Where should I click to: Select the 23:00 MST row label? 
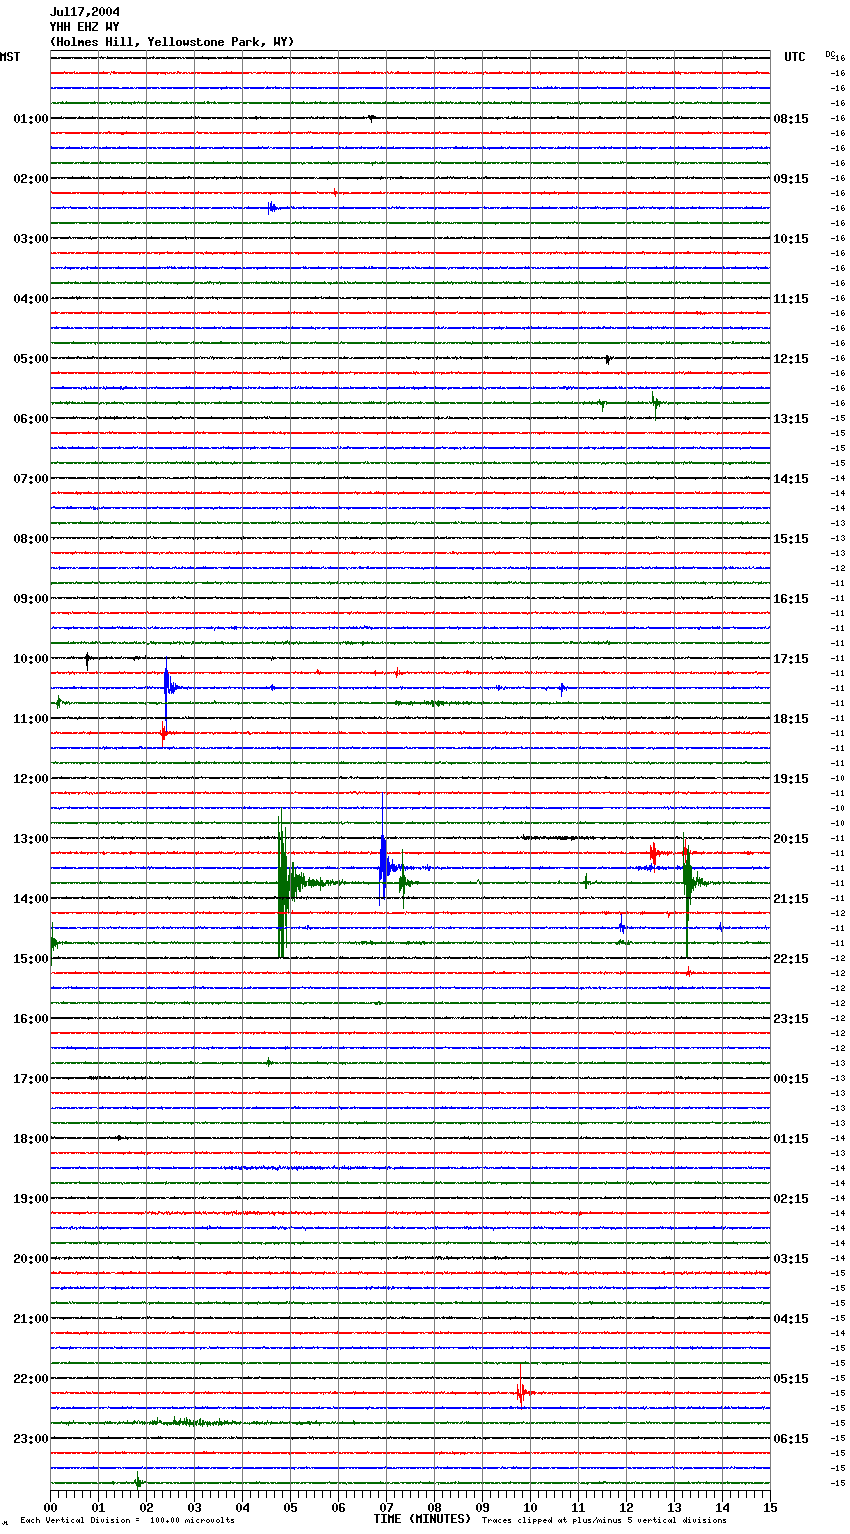point(31,1439)
